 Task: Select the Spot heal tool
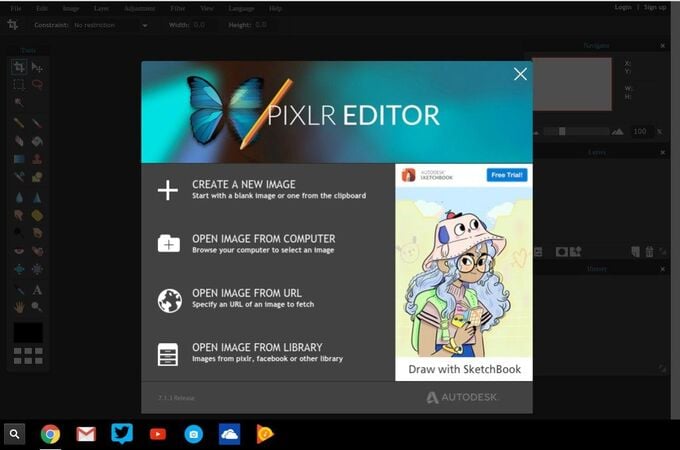37,251
